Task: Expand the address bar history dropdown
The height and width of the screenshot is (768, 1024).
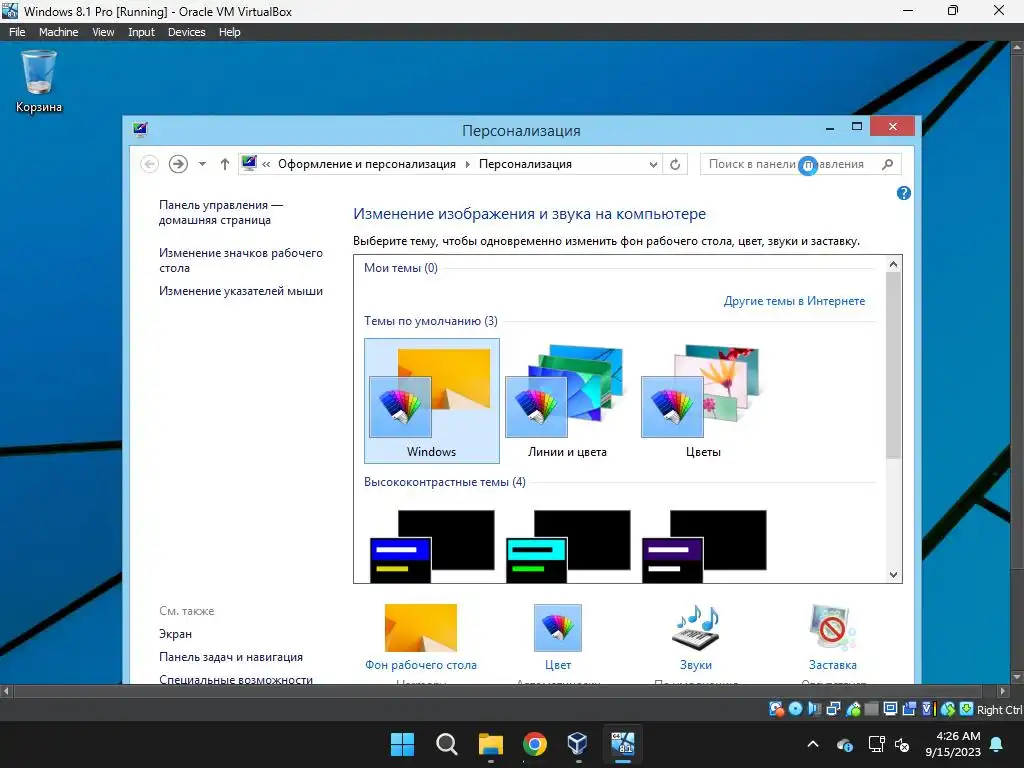Action: (x=653, y=165)
